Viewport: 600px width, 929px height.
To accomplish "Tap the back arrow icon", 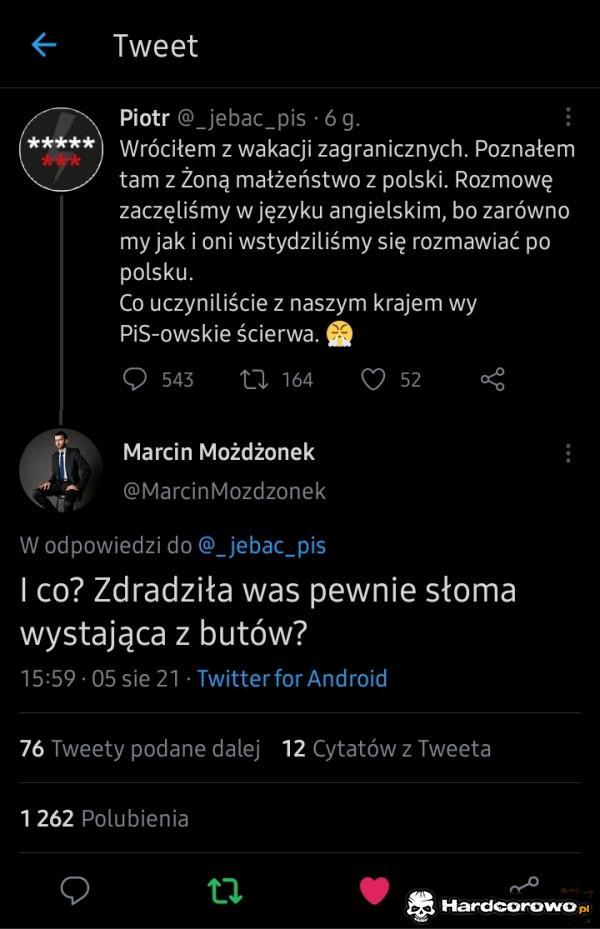I will (x=43, y=45).
